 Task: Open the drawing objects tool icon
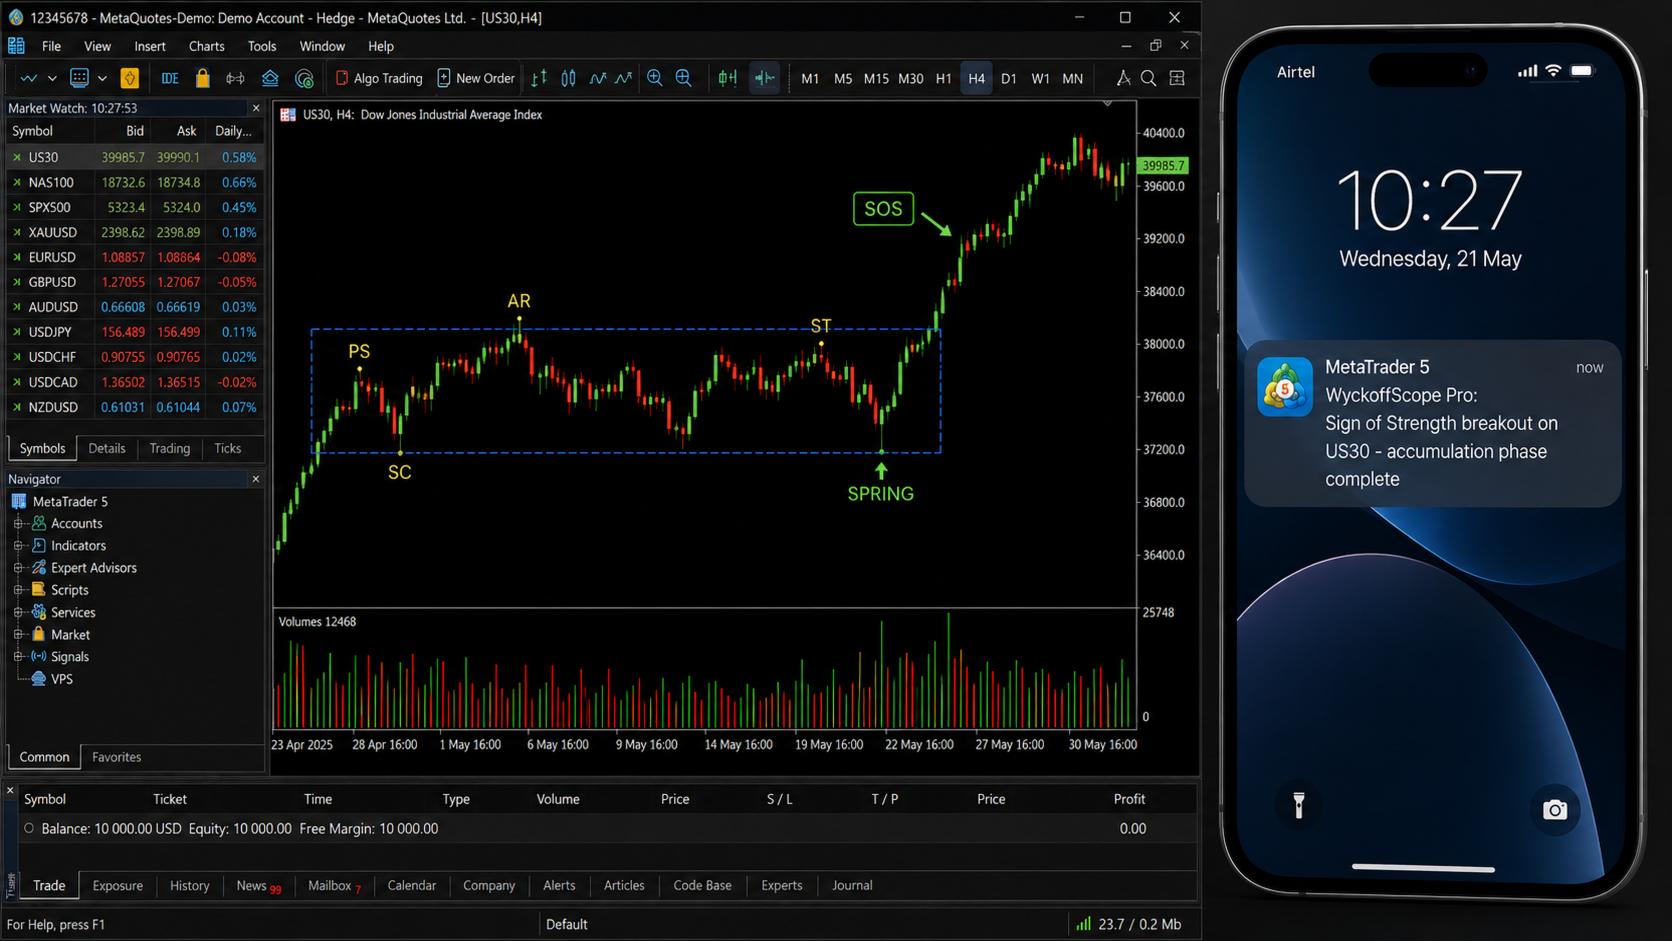click(1123, 78)
